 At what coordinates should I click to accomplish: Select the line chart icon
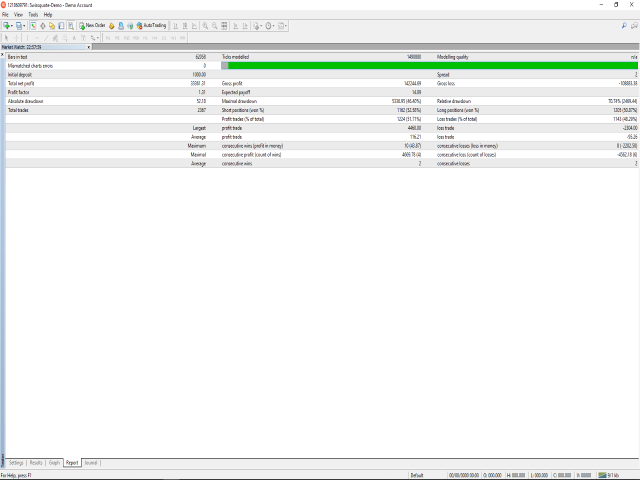pyautogui.click(x=194, y=26)
